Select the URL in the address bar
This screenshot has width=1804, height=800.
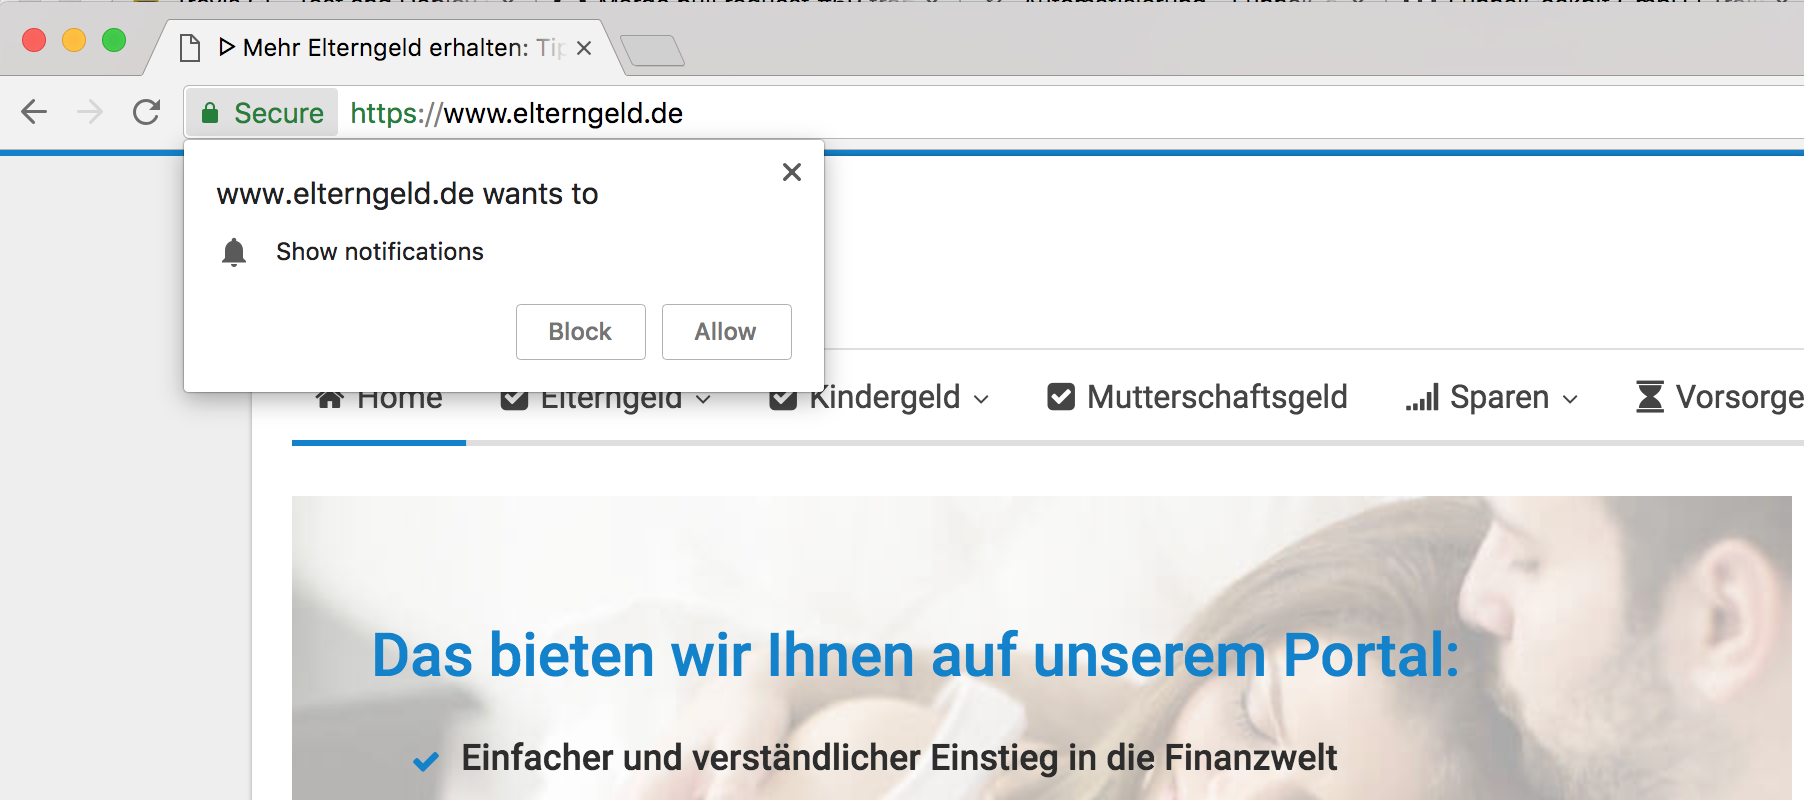click(x=516, y=113)
